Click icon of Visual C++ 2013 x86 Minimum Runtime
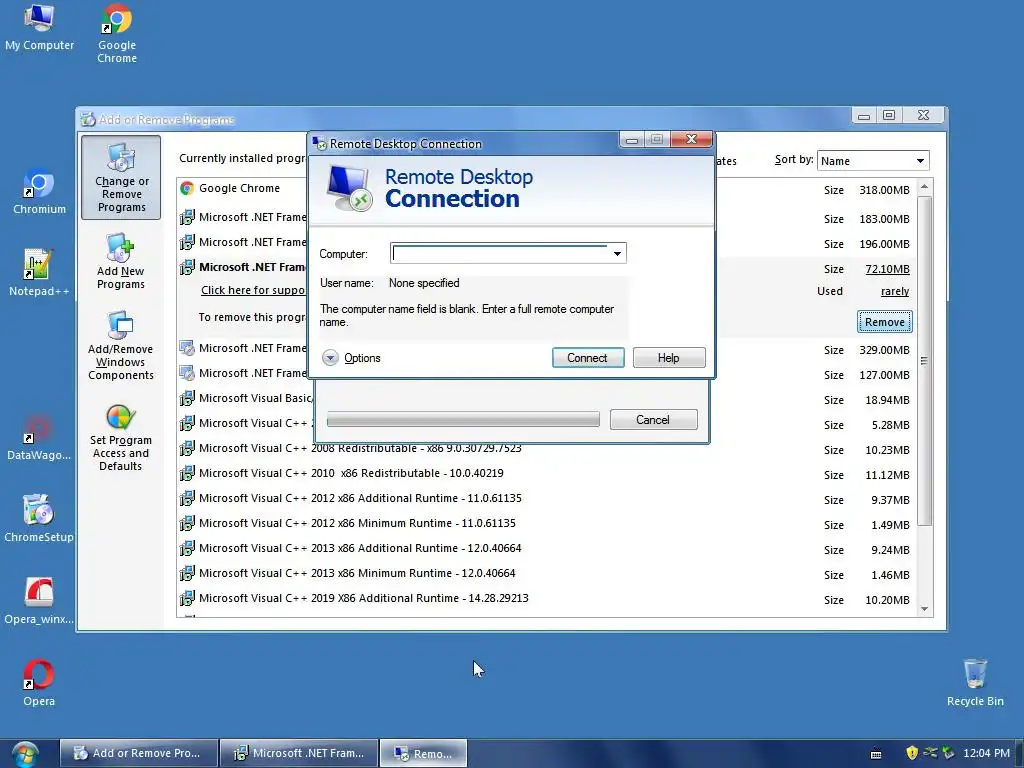This screenshot has height=768, width=1024. point(187,573)
